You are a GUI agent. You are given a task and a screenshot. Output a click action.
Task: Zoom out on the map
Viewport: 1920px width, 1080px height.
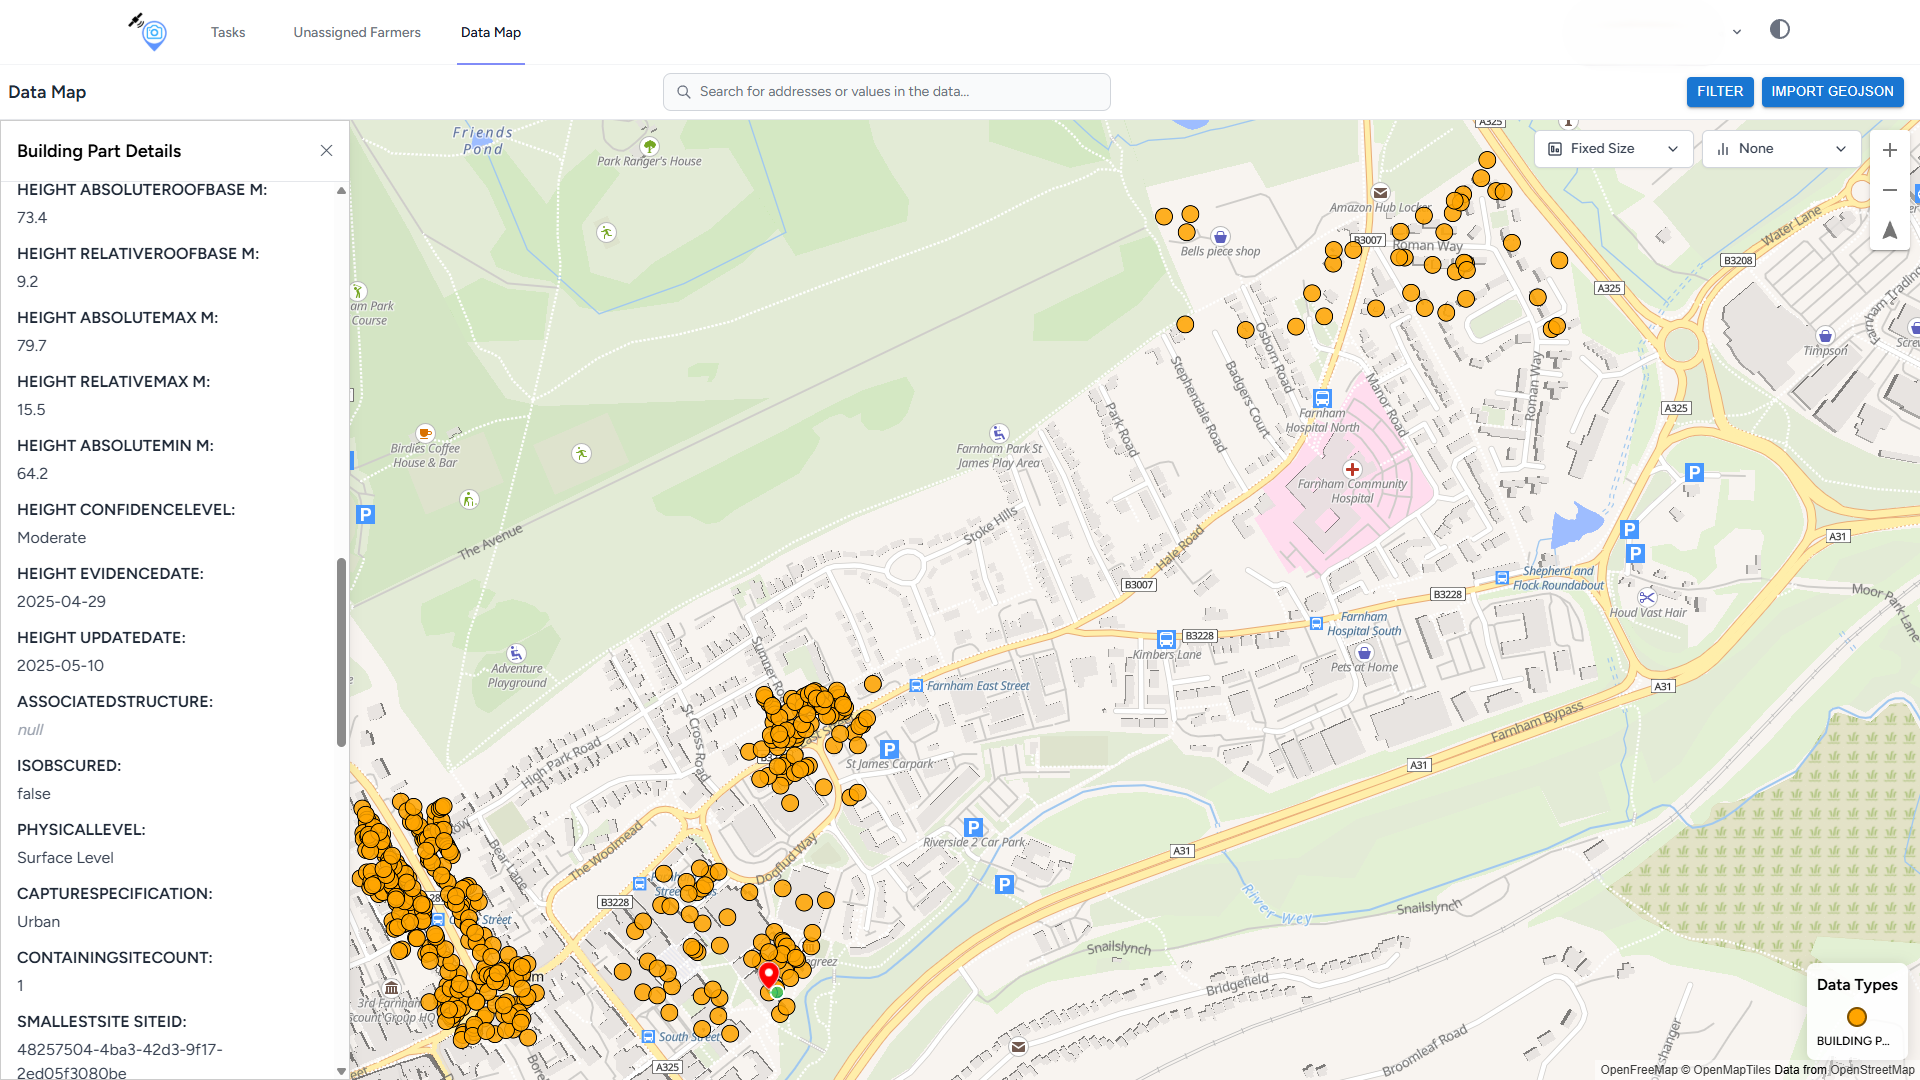[1889, 190]
